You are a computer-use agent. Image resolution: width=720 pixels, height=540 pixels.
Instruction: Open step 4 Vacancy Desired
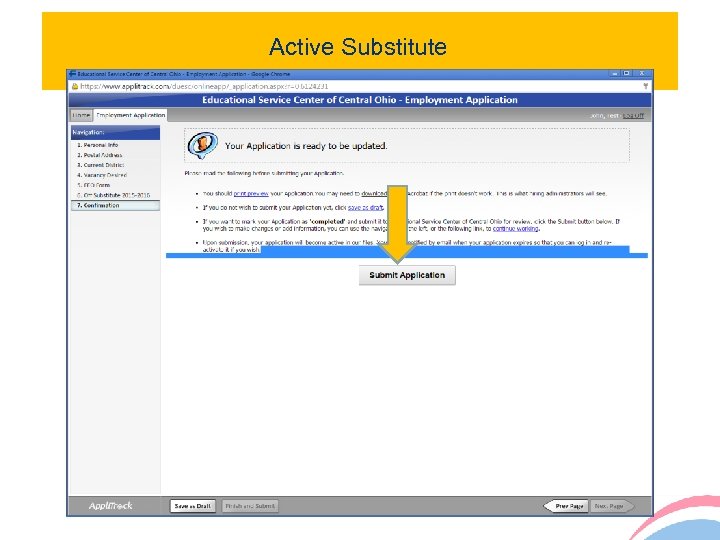point(102,175)
